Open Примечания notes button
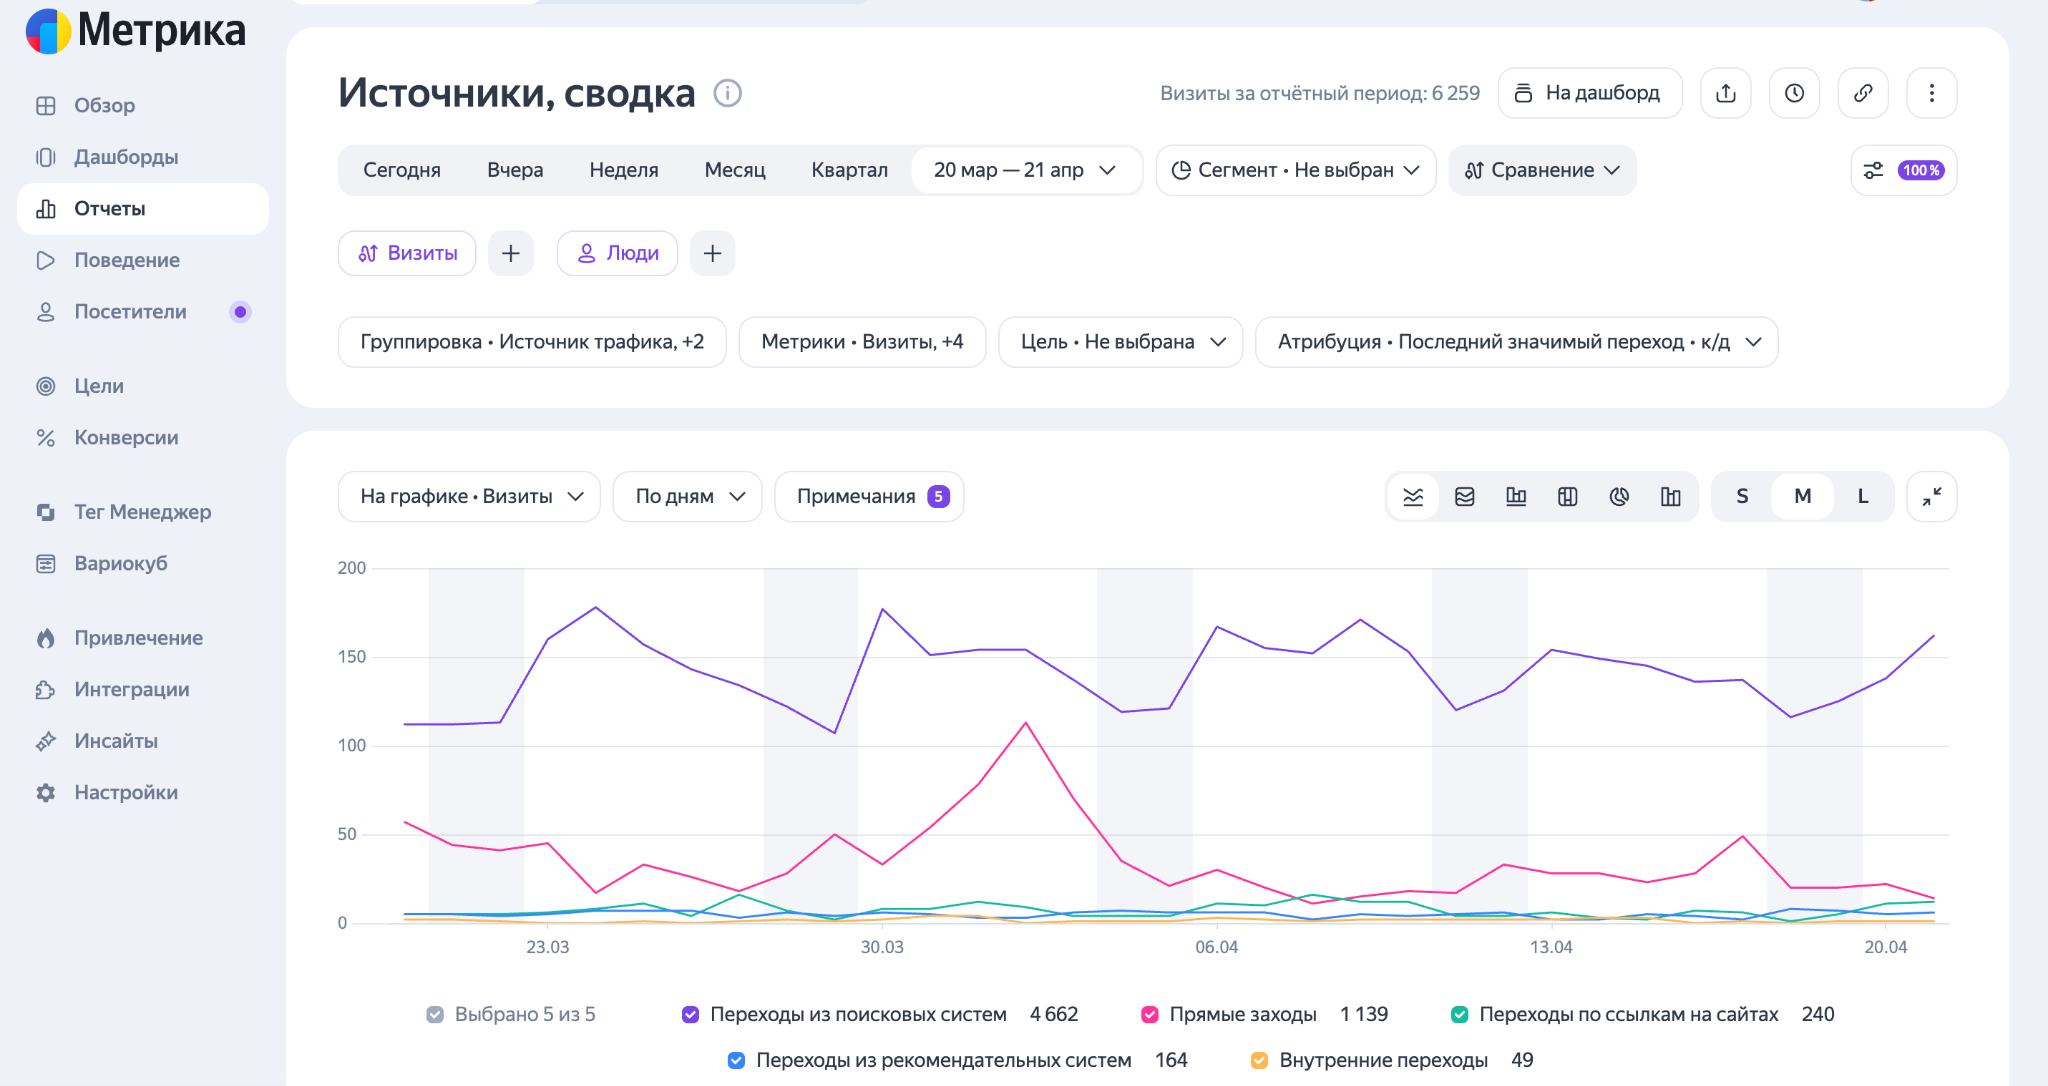This screenshot has width=2048, height=1086. (x=869, y=497)
